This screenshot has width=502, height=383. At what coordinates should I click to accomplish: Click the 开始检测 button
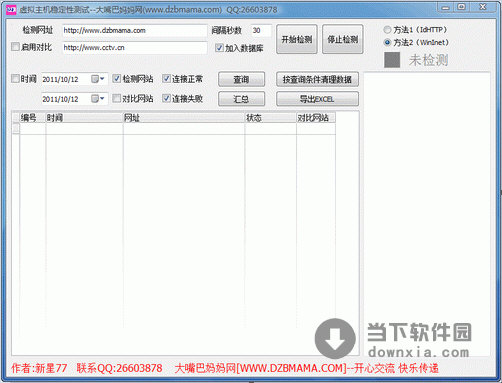[x=297, y=39]
